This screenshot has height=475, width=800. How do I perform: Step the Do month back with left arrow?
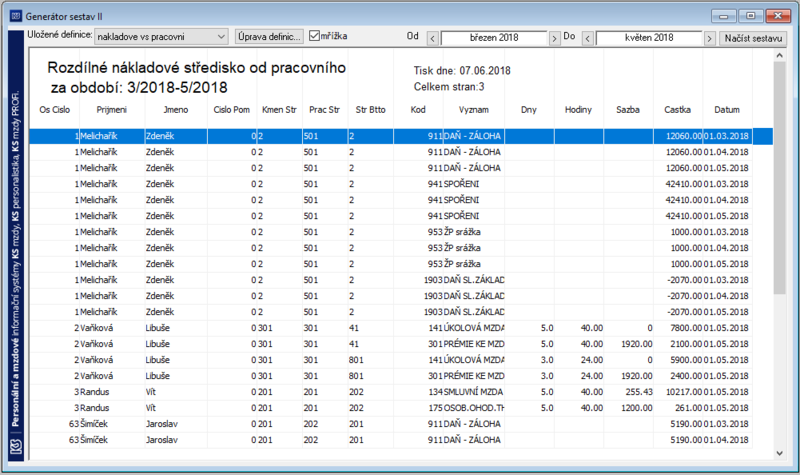(588, 38)
